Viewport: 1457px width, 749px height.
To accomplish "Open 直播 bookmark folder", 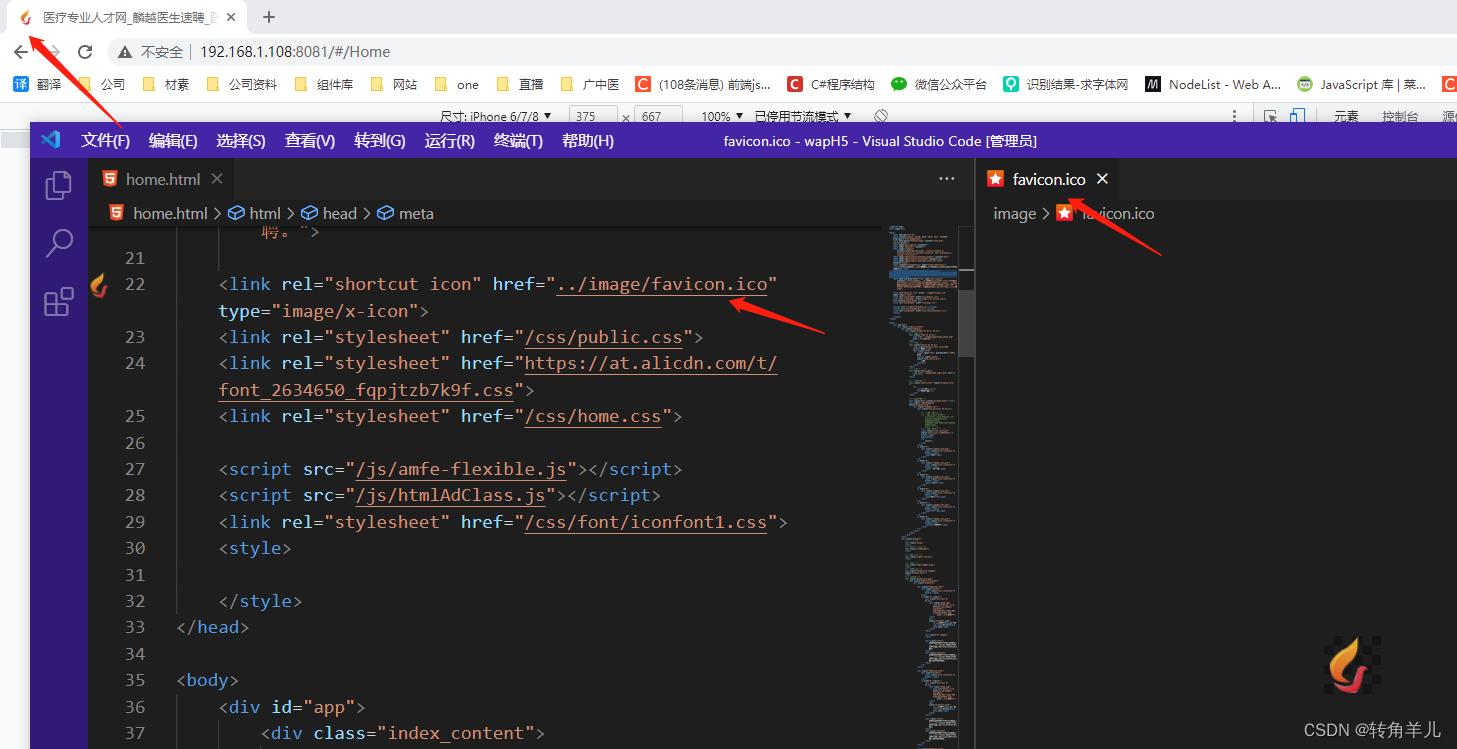I will 520,85.
